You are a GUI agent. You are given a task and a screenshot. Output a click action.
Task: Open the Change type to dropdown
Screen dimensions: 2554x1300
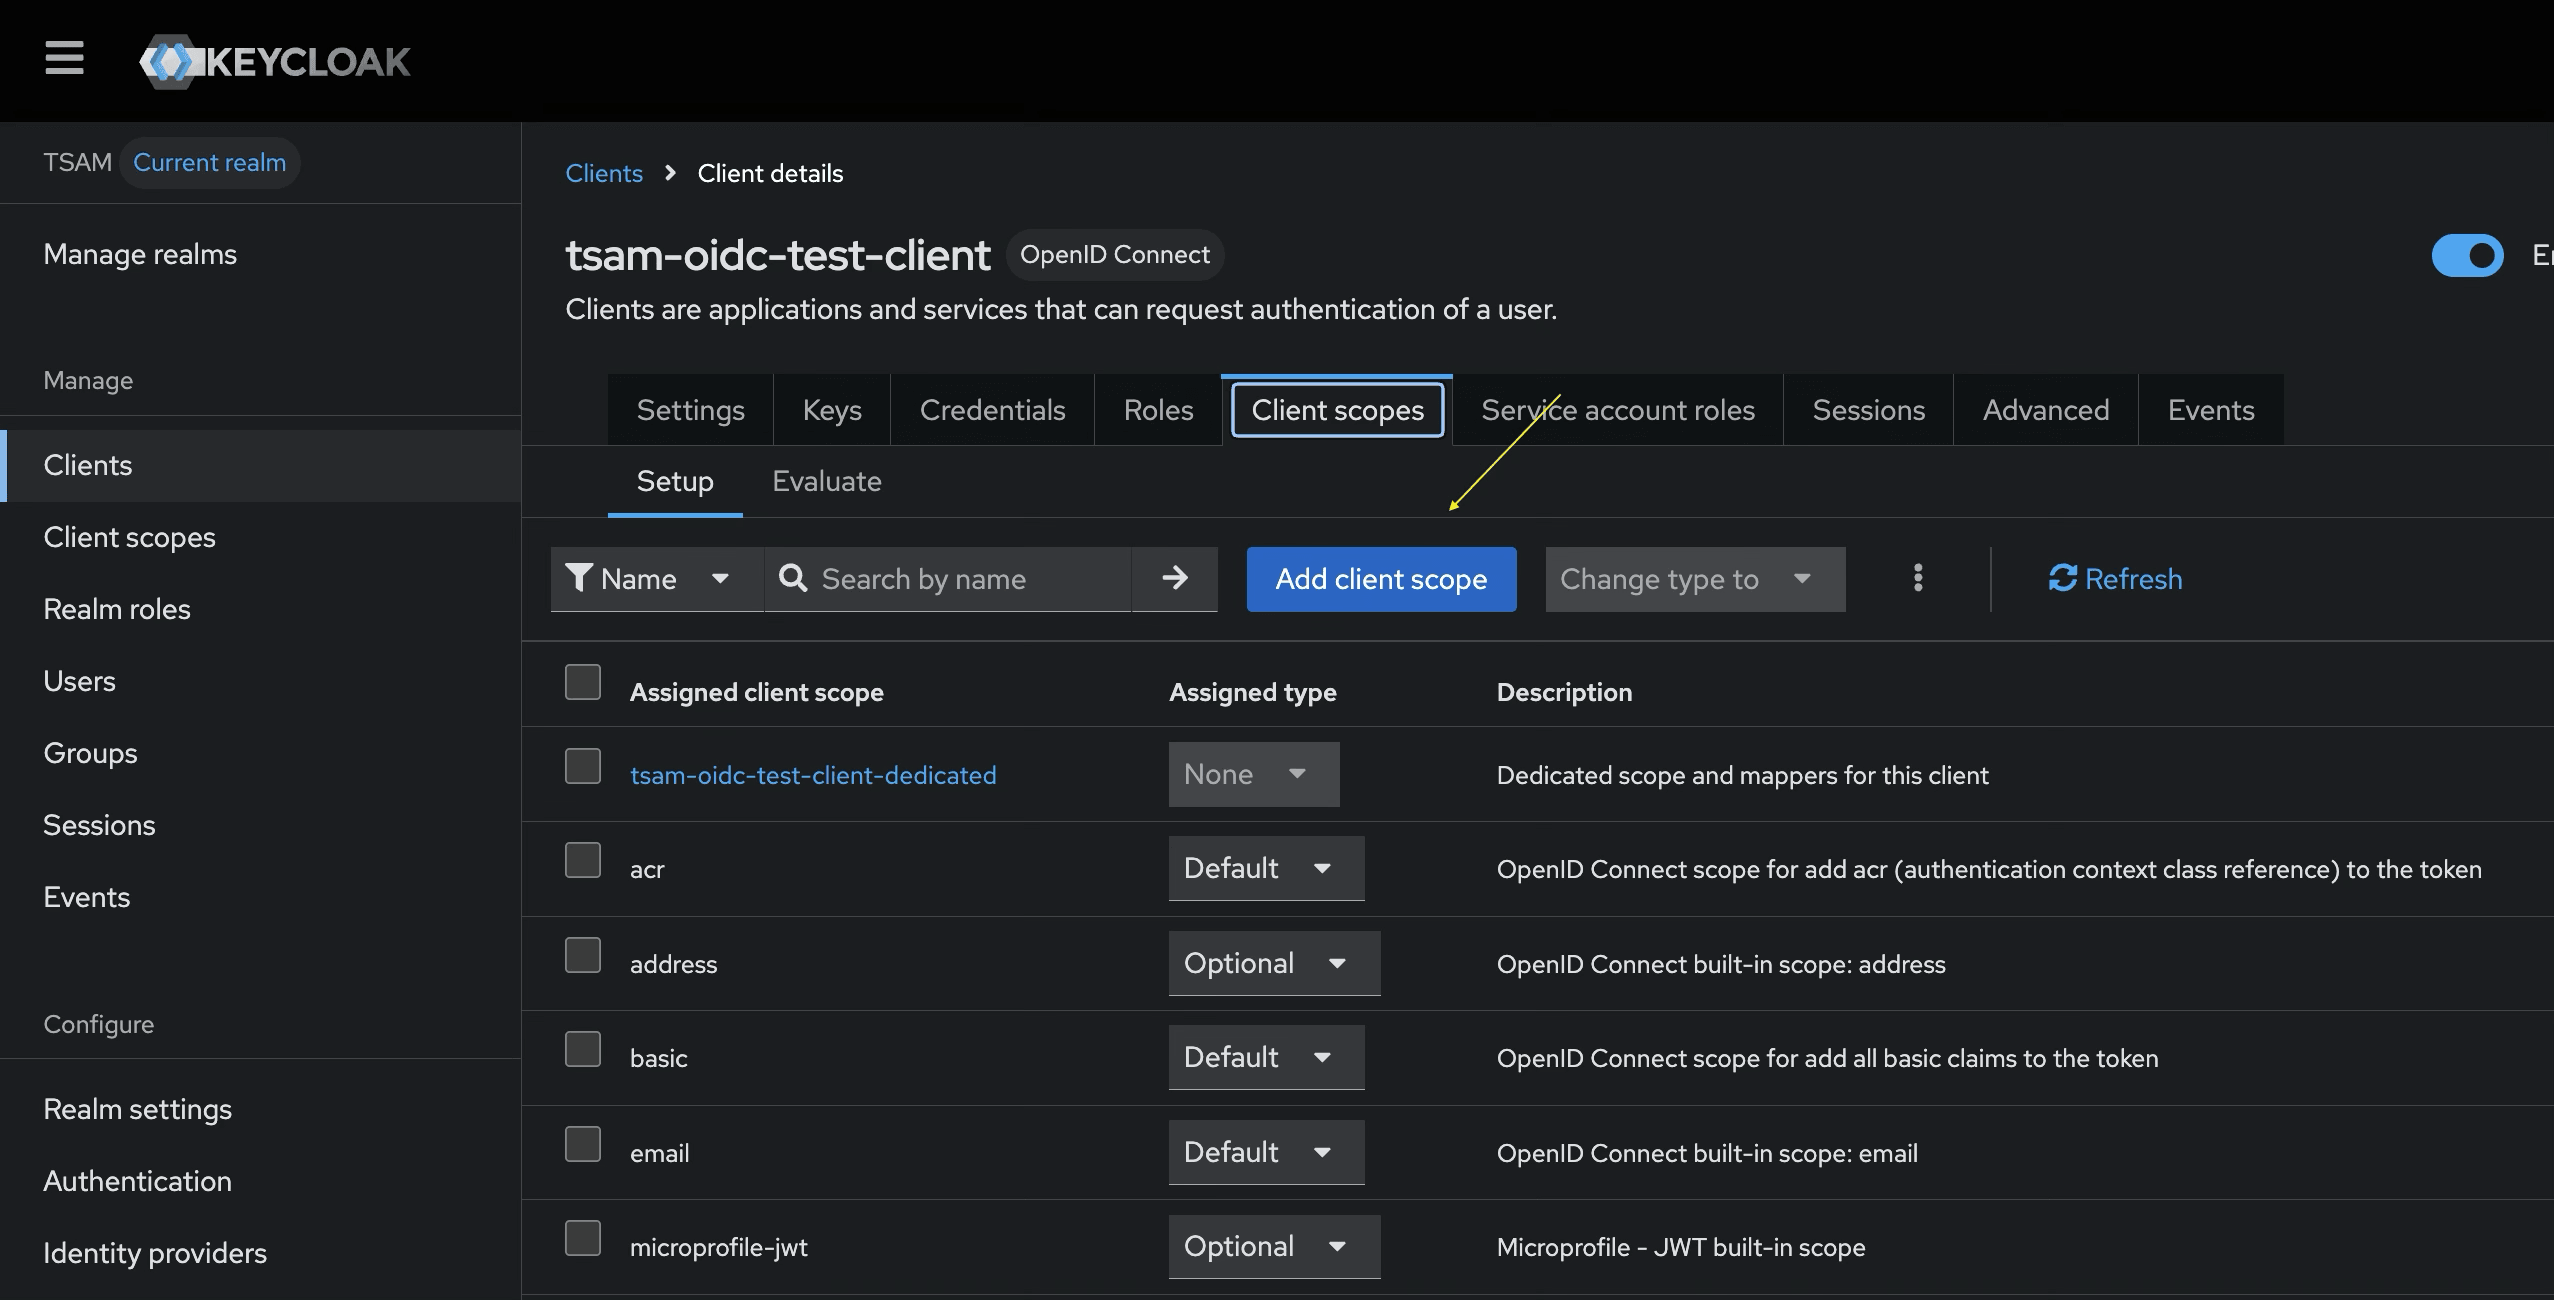coord(1695,578)
